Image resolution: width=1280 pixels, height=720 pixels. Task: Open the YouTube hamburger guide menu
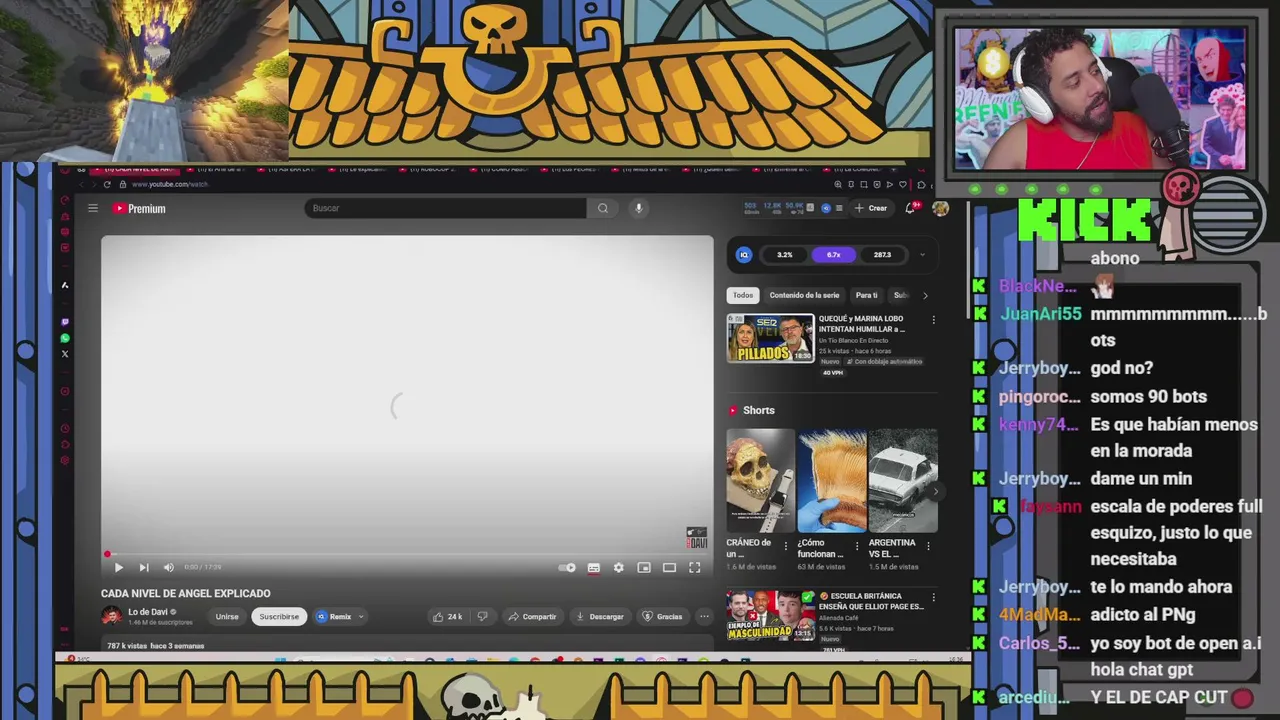(x=93, y=208)
